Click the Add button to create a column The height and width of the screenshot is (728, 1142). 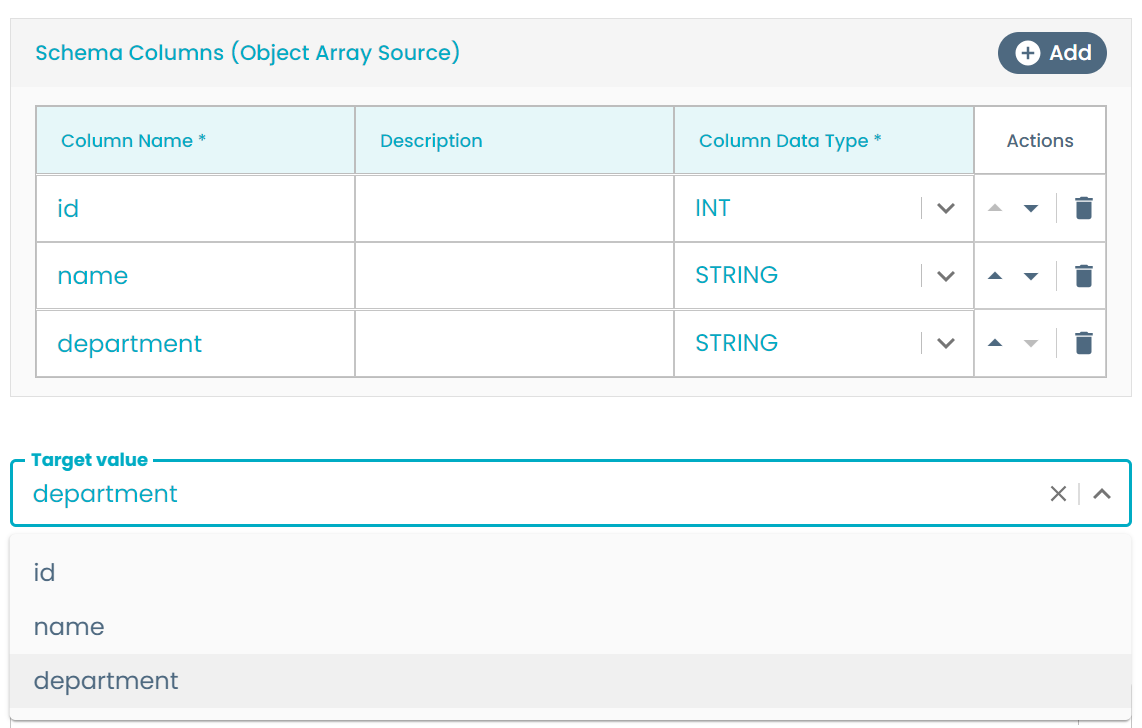[x=1052, y=53]
